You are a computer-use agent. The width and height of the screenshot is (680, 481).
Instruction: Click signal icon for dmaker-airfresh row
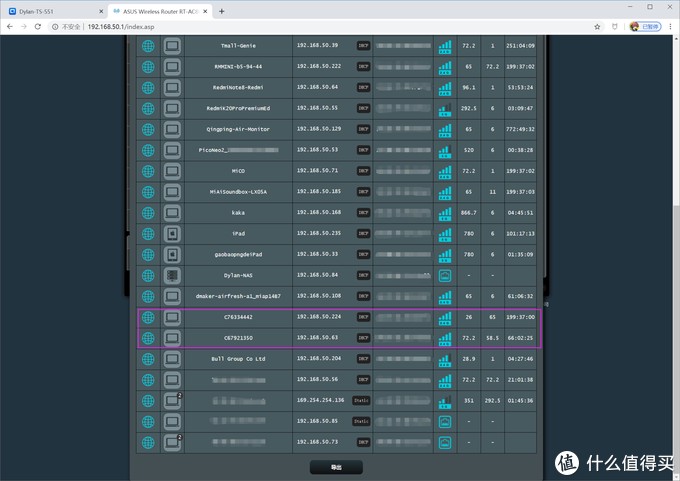coord(445,297)
